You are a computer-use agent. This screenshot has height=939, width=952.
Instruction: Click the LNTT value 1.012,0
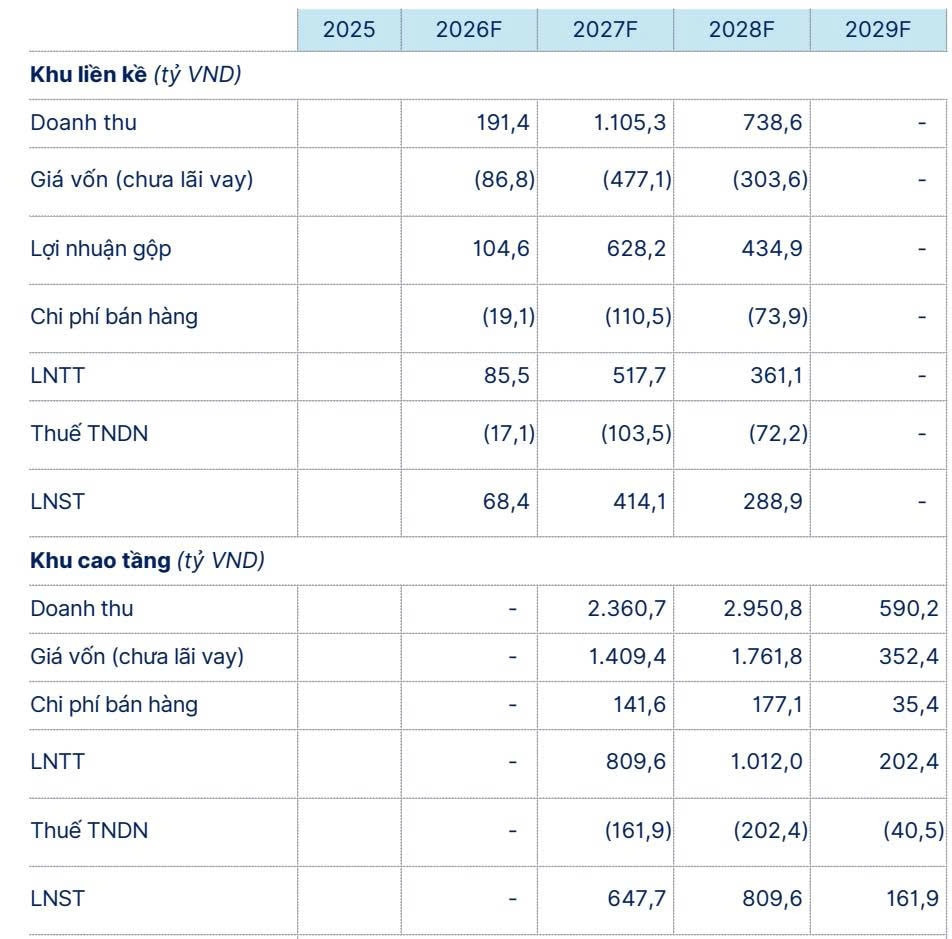pyautogui.click(x=763, y=762)
